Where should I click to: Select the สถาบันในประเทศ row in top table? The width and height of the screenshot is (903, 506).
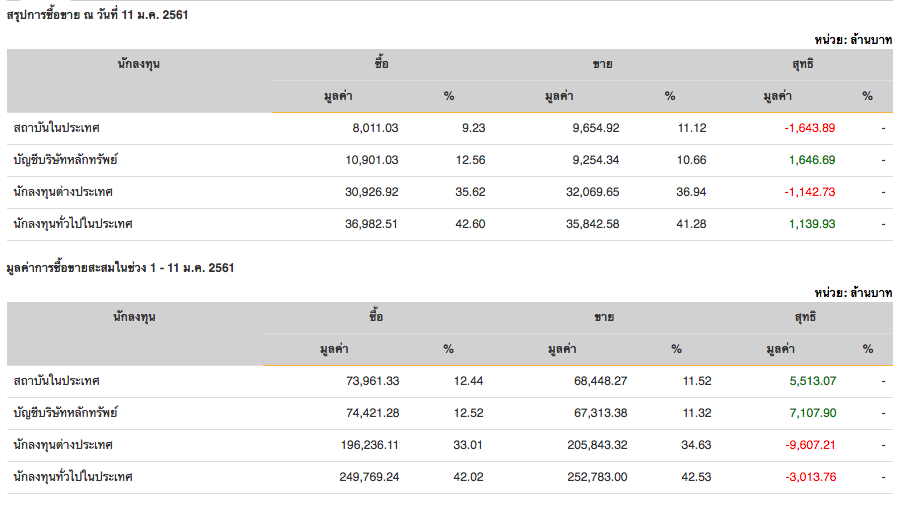pyautogui.click(x=450, y=128)
